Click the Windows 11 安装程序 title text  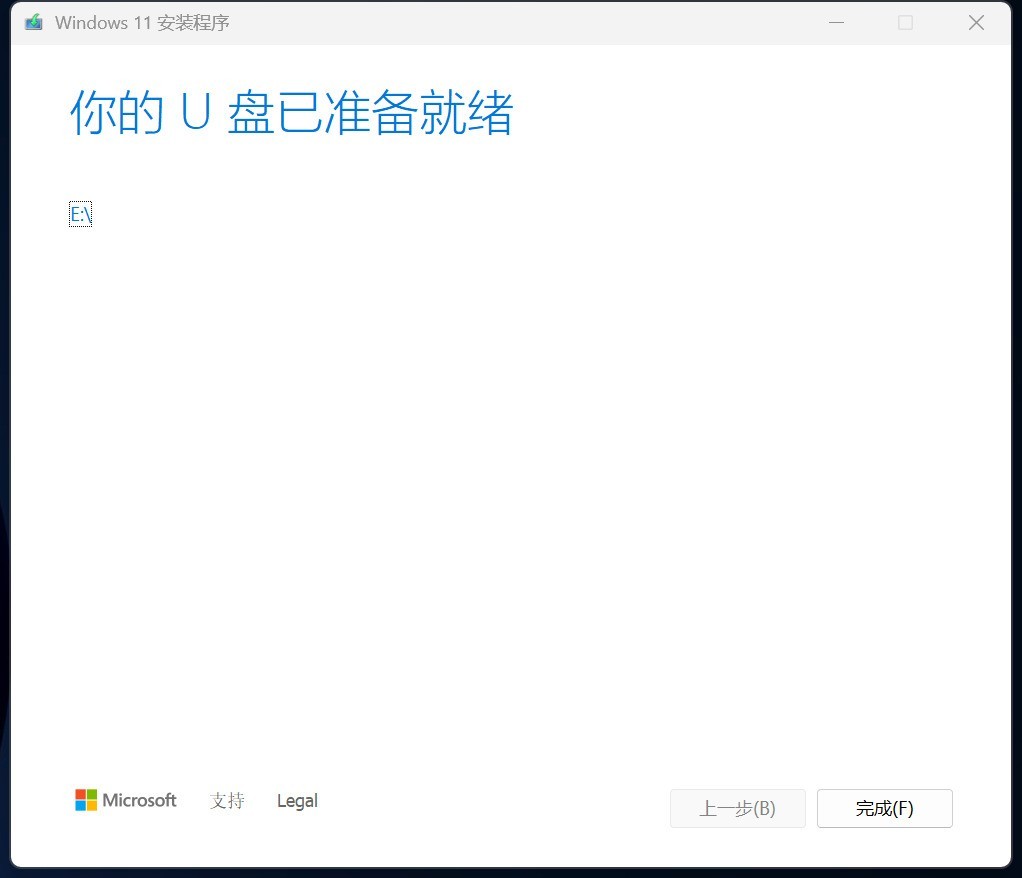144,22
